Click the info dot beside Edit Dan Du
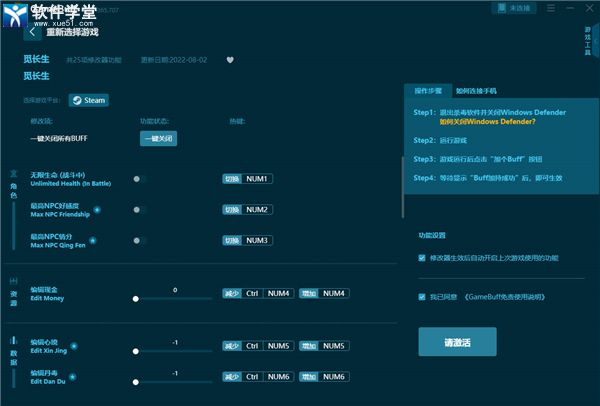Image resolution: width=600 pixels, height=406 pixels. coord(73,378)
